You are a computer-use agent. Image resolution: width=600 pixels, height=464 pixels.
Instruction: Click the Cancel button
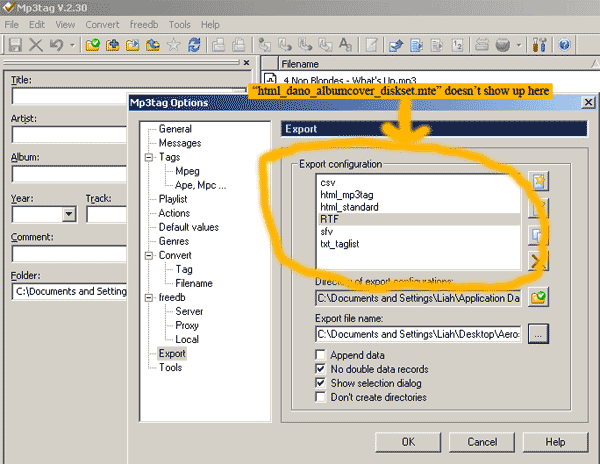tap(482, 442)
